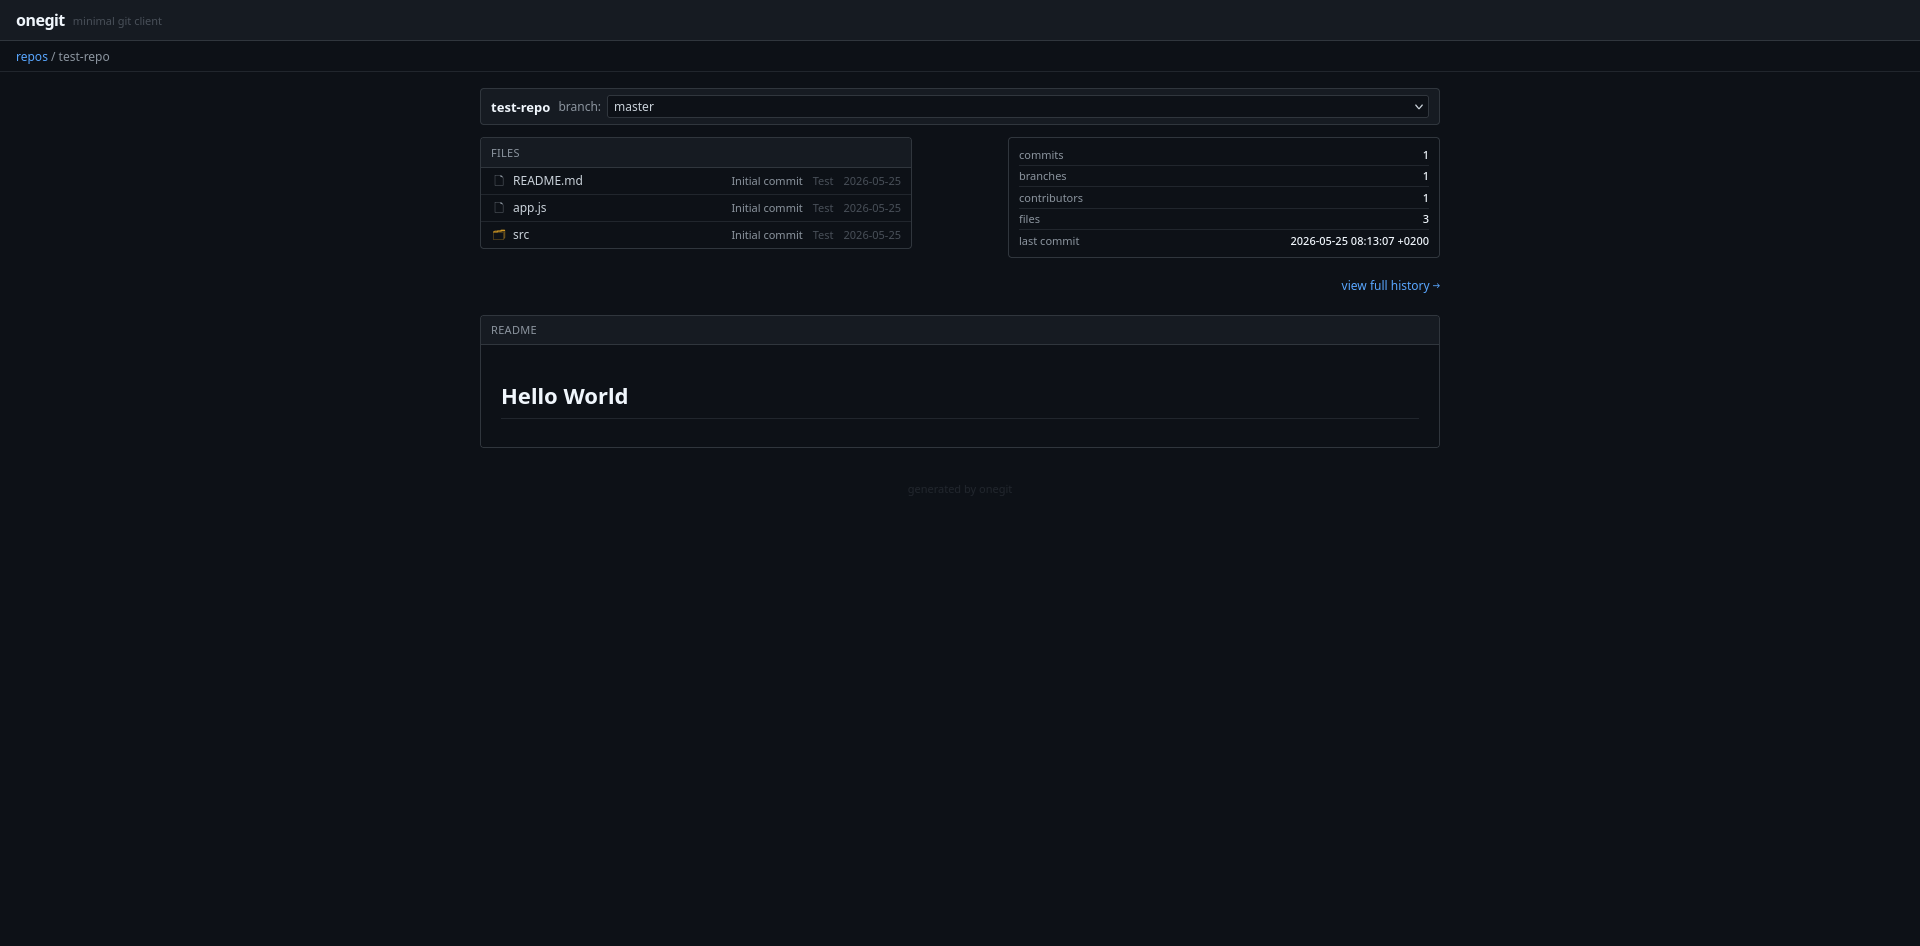The width and height of the screenshot is (1920, 946).
Task: Click the Hello World heading
Action: [x=564, y=396]
